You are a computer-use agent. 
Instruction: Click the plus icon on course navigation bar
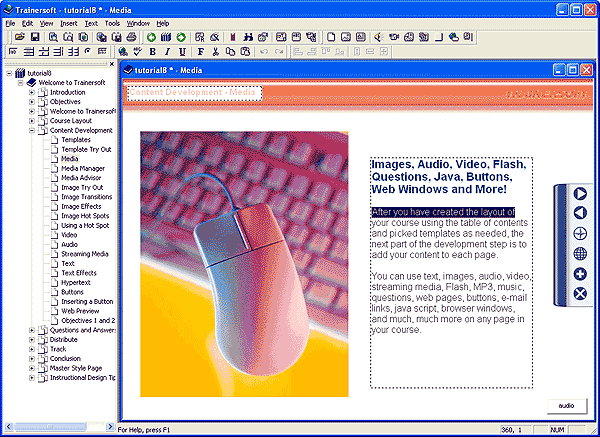pos(580,274)
